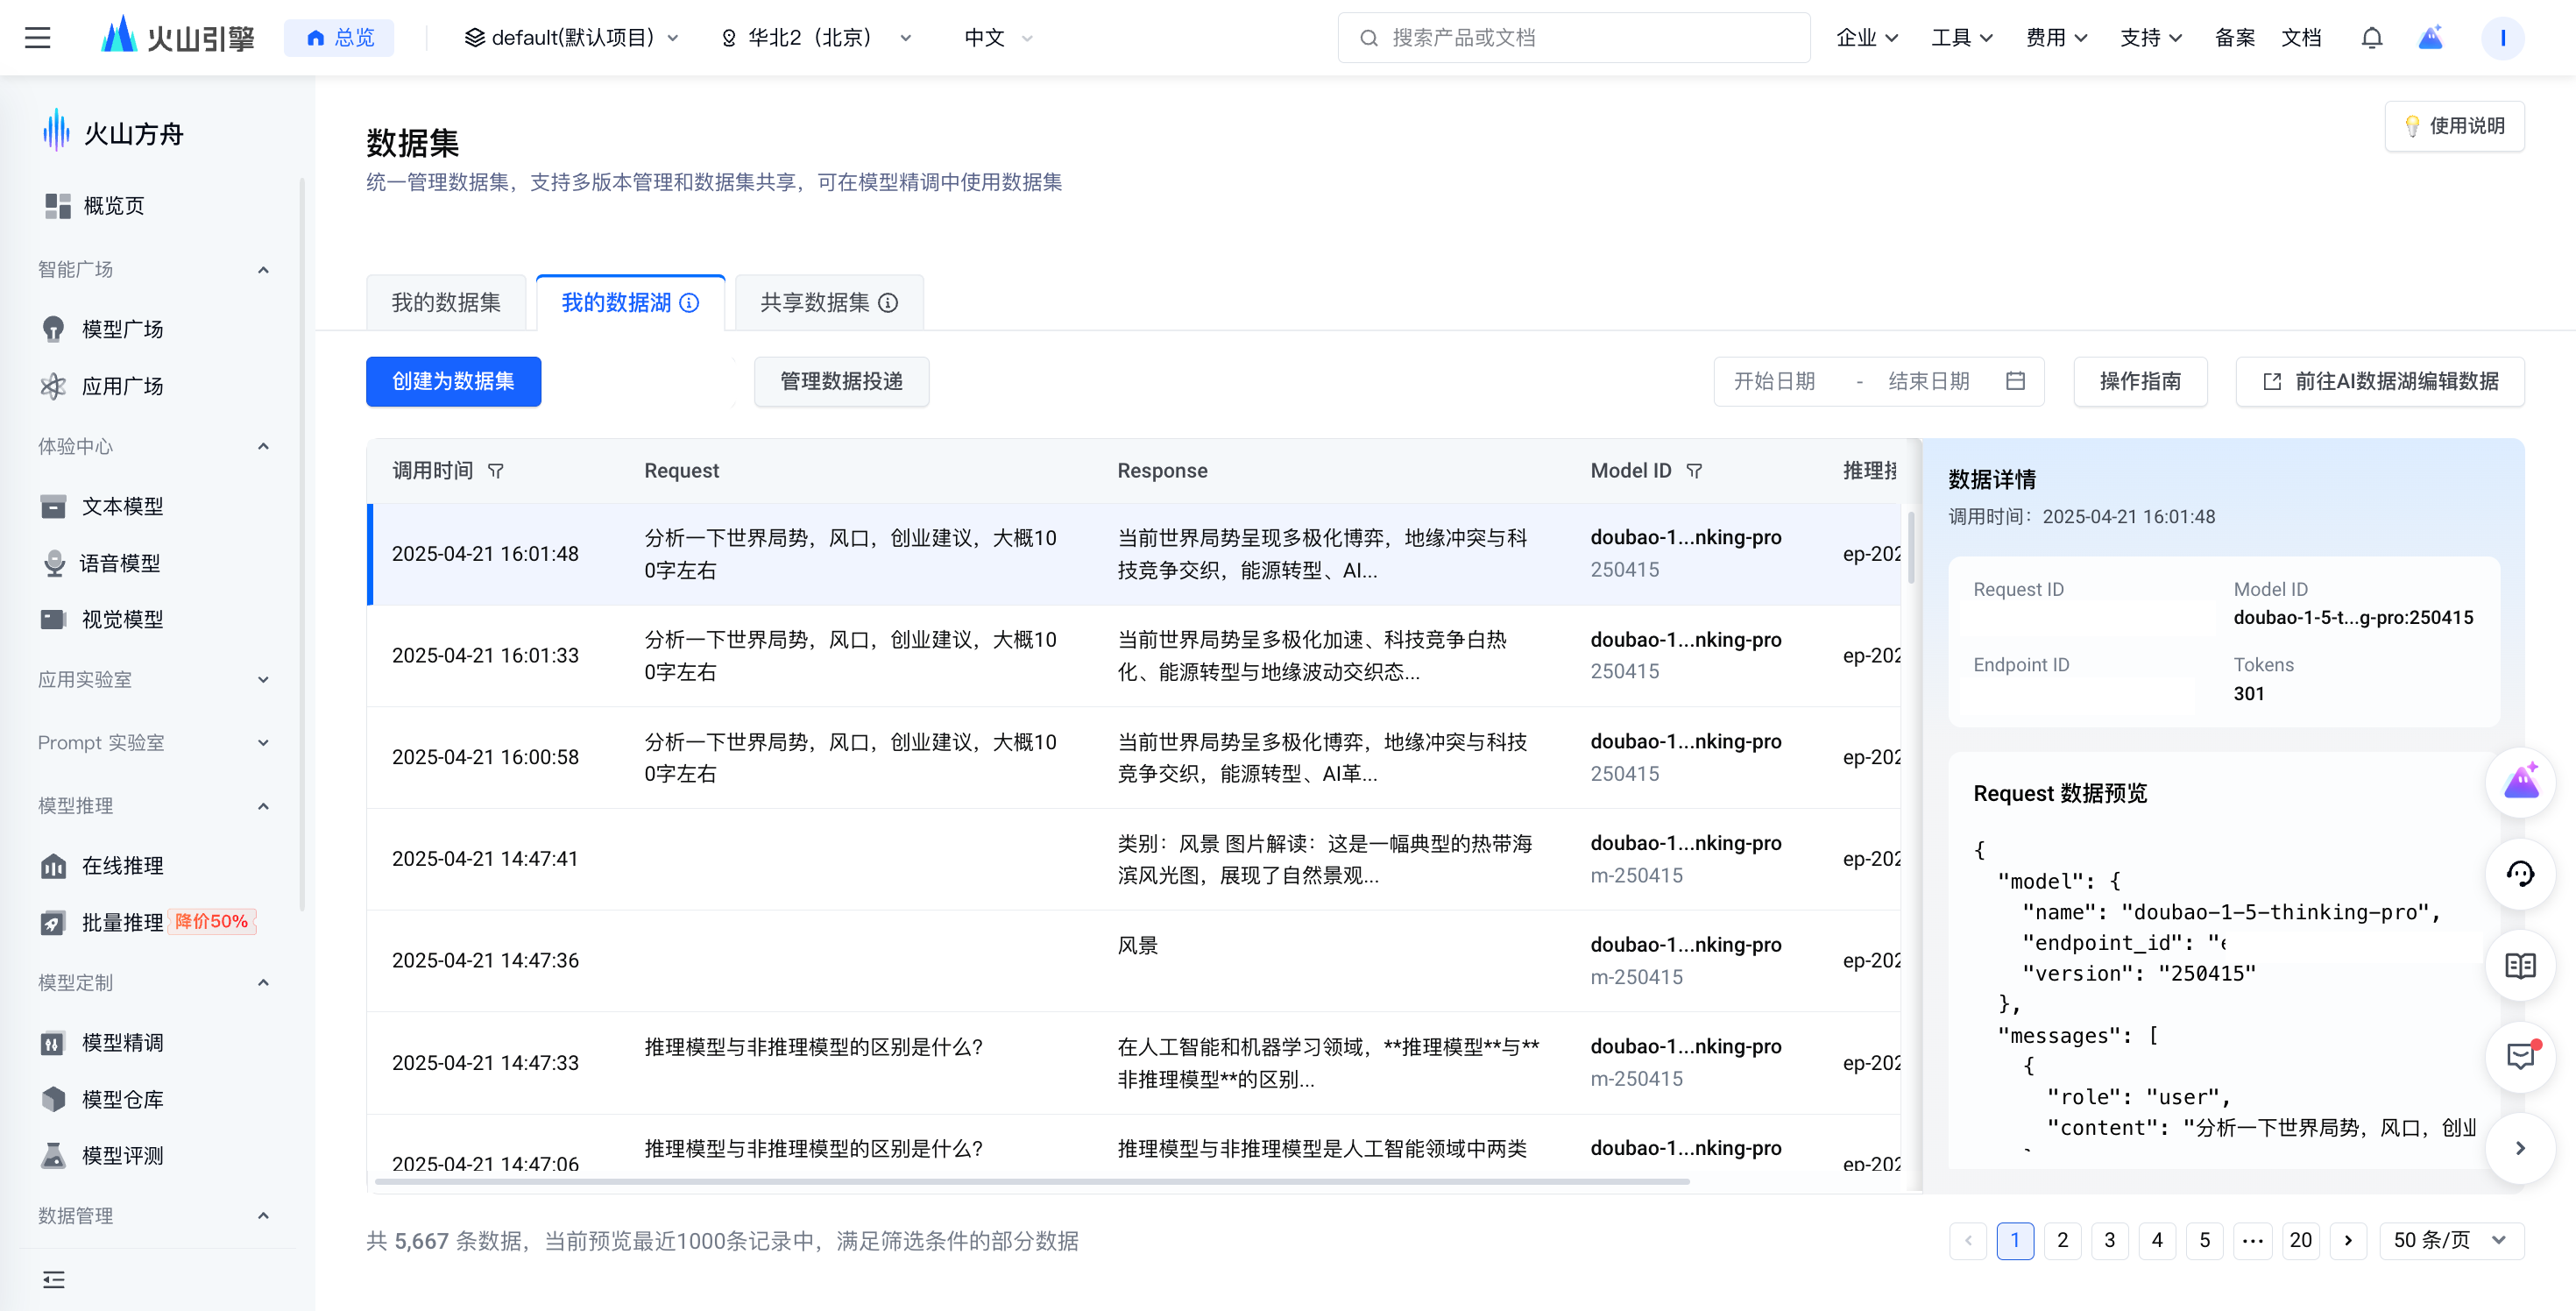Collapse the 智能广场 sidebar section
Screen dimensions: 2576x1311
pos(263,270)
